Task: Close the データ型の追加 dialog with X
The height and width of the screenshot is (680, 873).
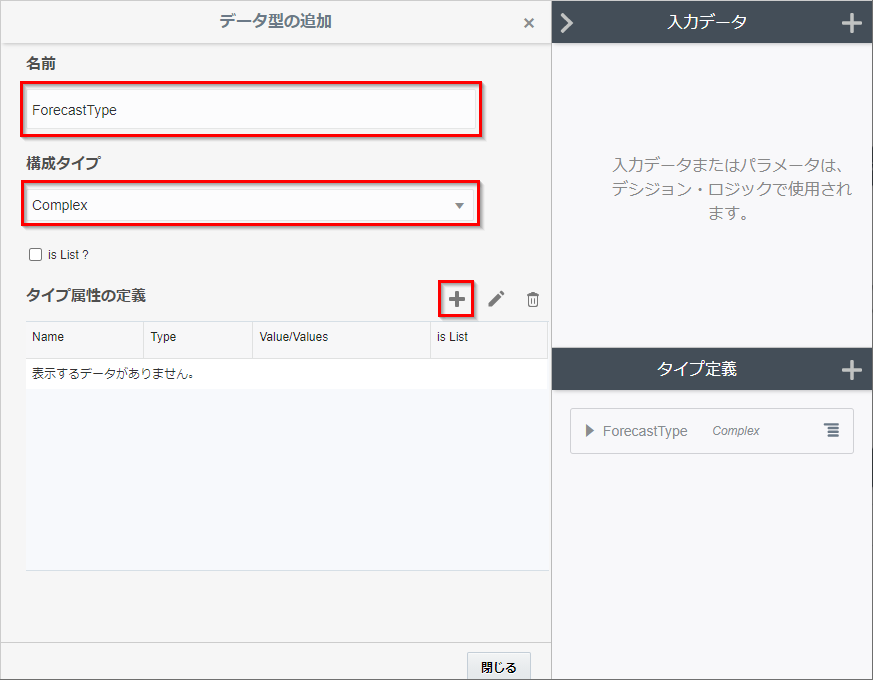Action: pyautogui.click(x=529, y=23)
